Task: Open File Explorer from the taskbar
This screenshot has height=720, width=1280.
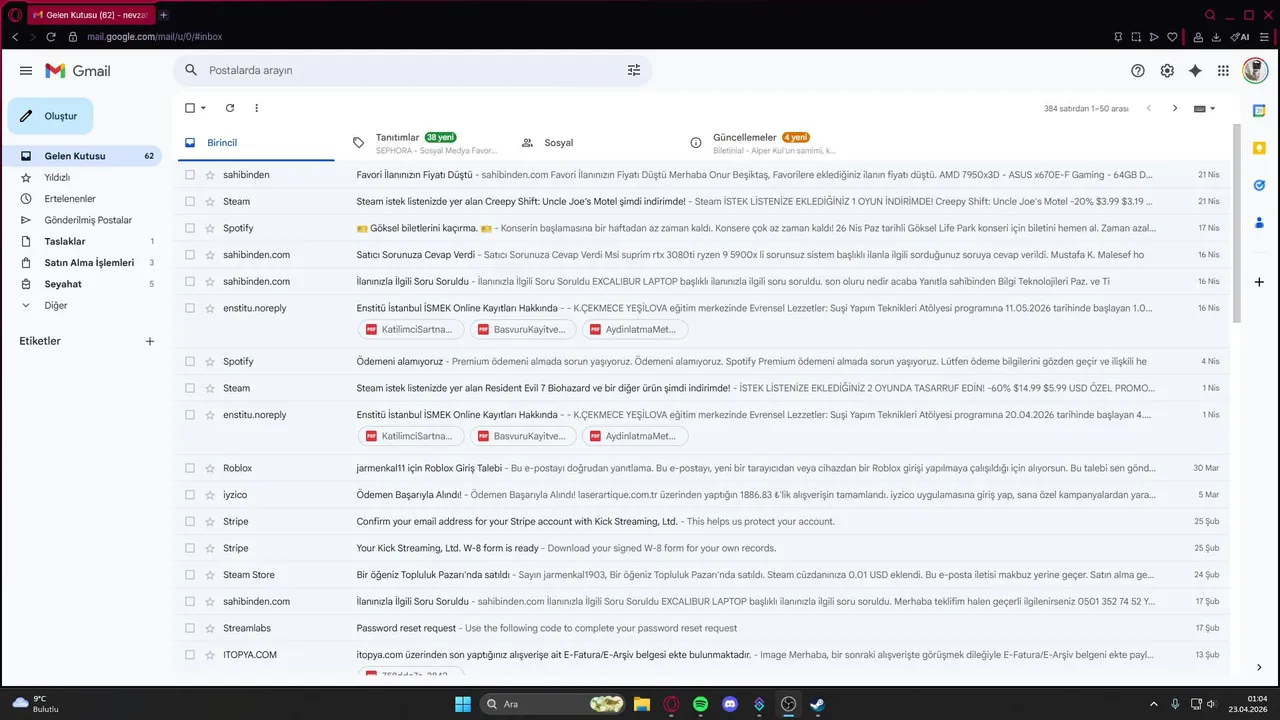Action: coord(642,704)
